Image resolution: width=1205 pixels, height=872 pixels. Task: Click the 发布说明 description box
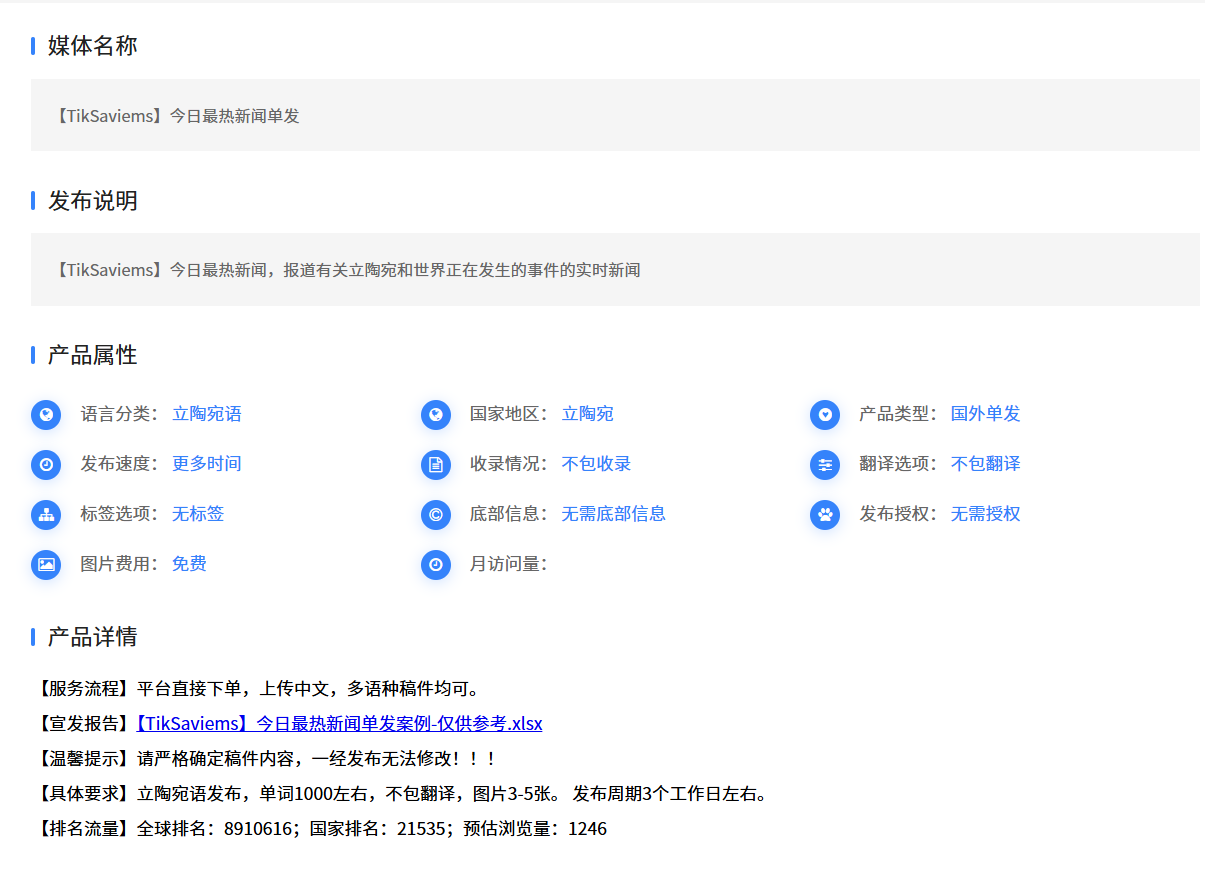pyautogui.click(x=615, y=269)
